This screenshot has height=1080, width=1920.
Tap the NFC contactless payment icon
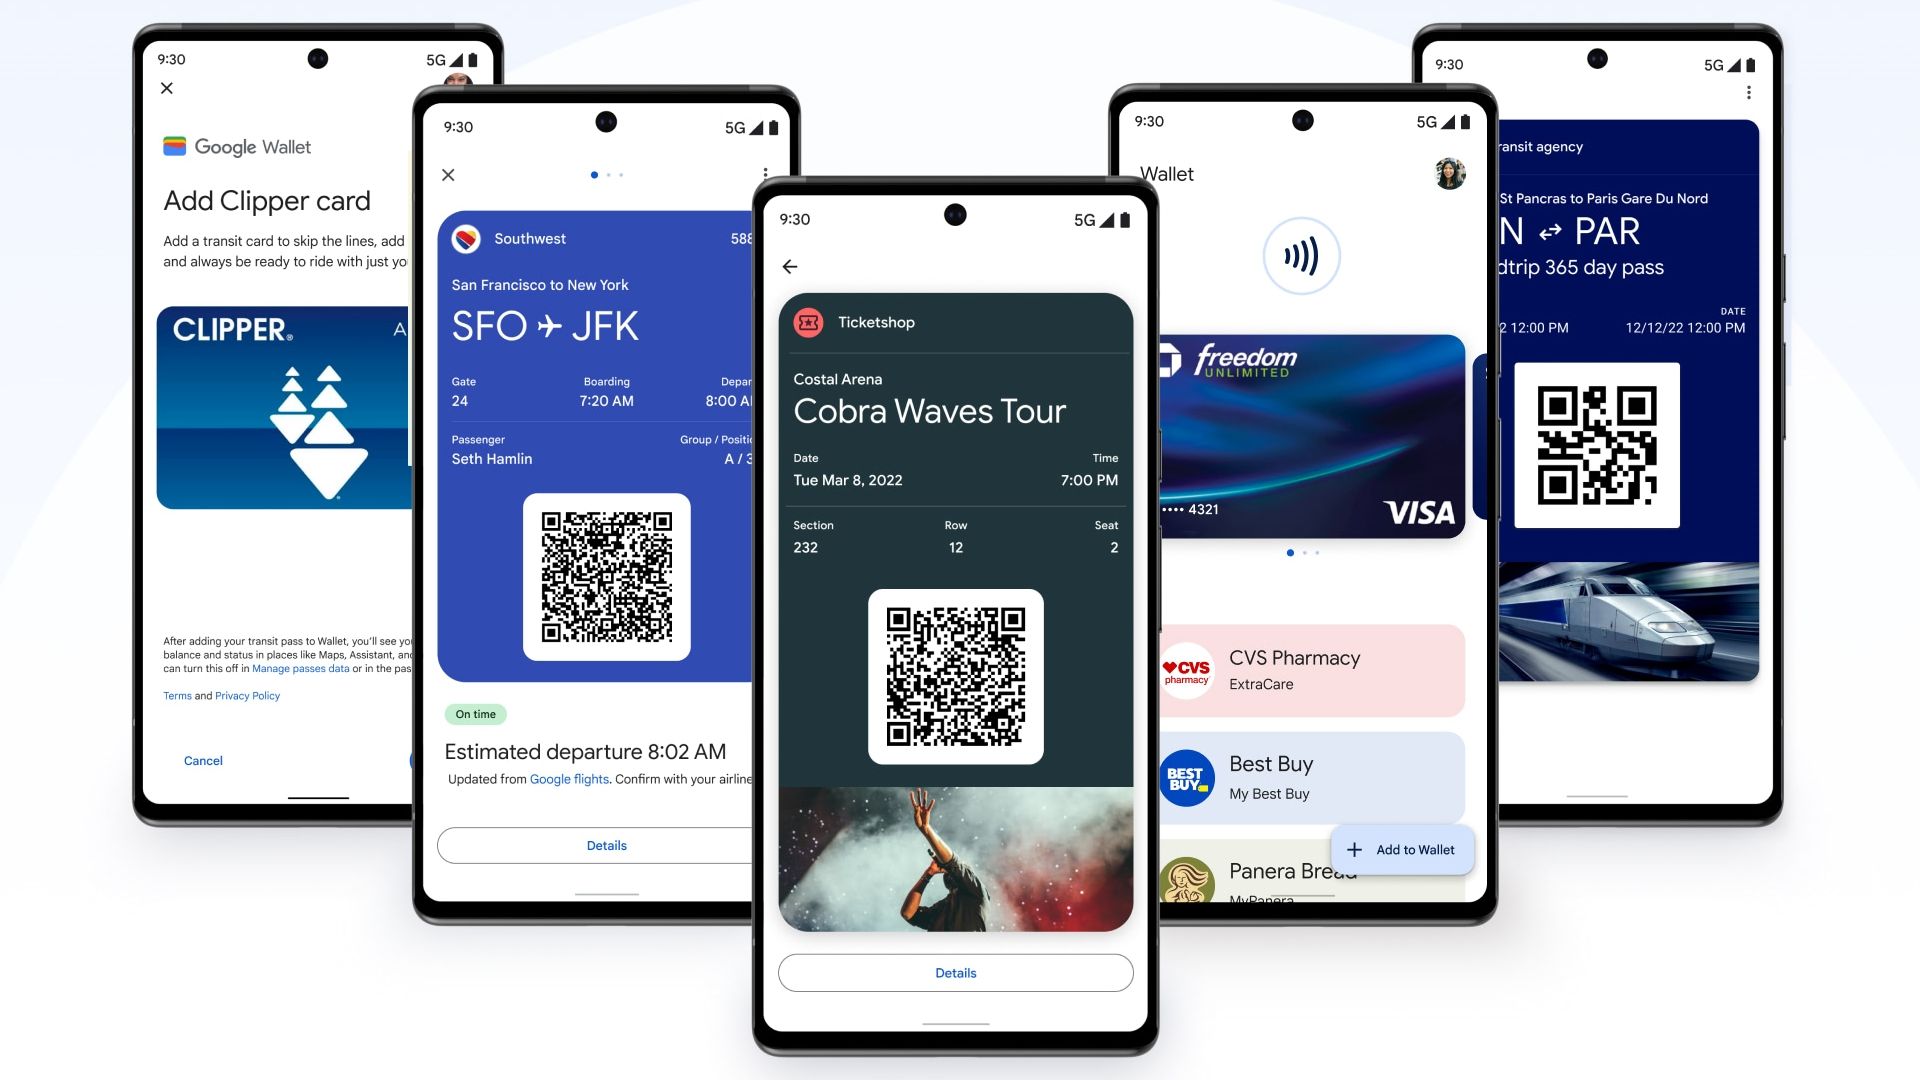[x=1303, y=255]
